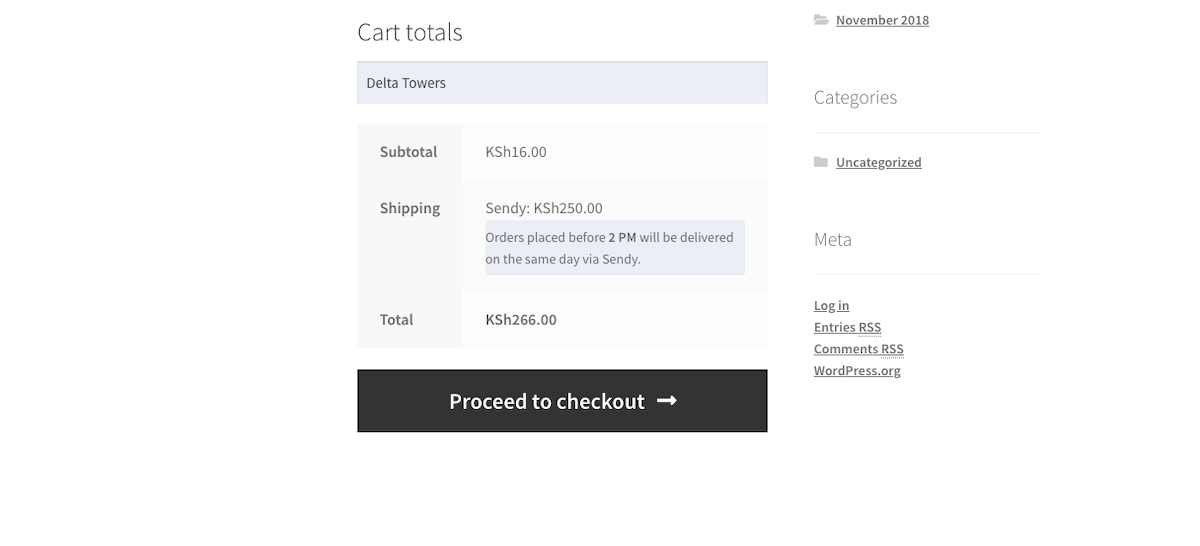Viewport: 1200px width, 546px height.
Task: Focus the Delta Towers address field
Action: click(562, 83)
